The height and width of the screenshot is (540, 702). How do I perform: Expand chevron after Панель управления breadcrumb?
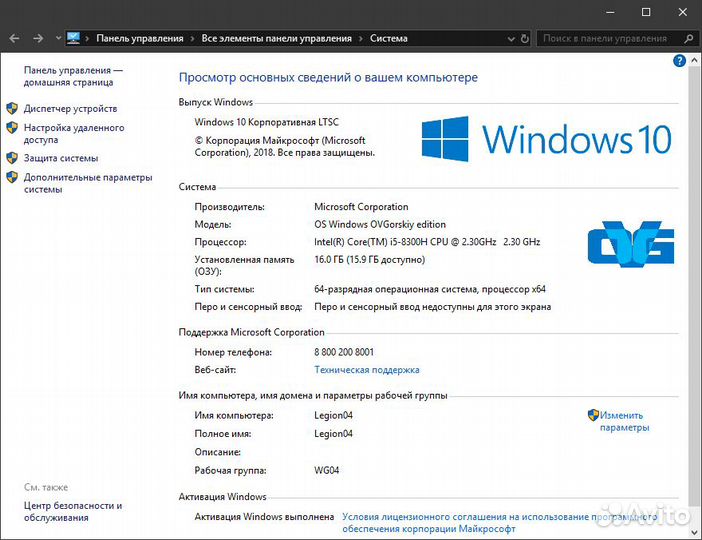[192, 39]
